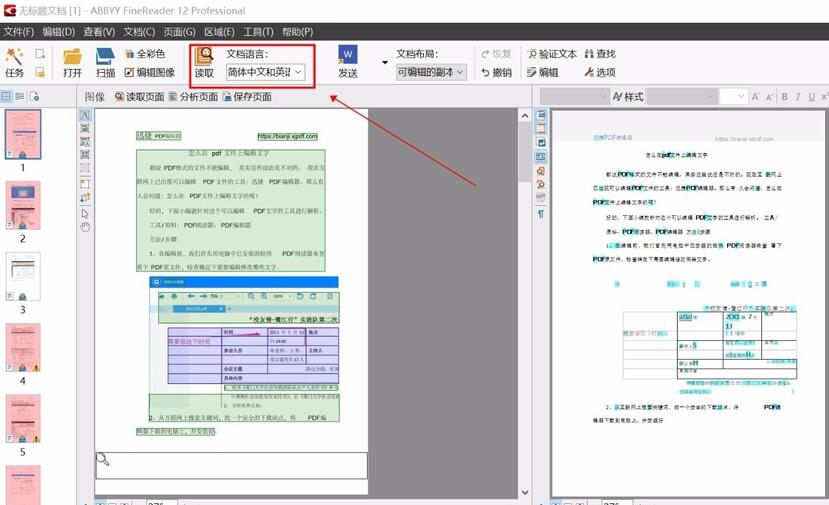Screen dimensions: 829x505
Task: Toggle the paragraph marks (¶) display
Action: point(541,214)
